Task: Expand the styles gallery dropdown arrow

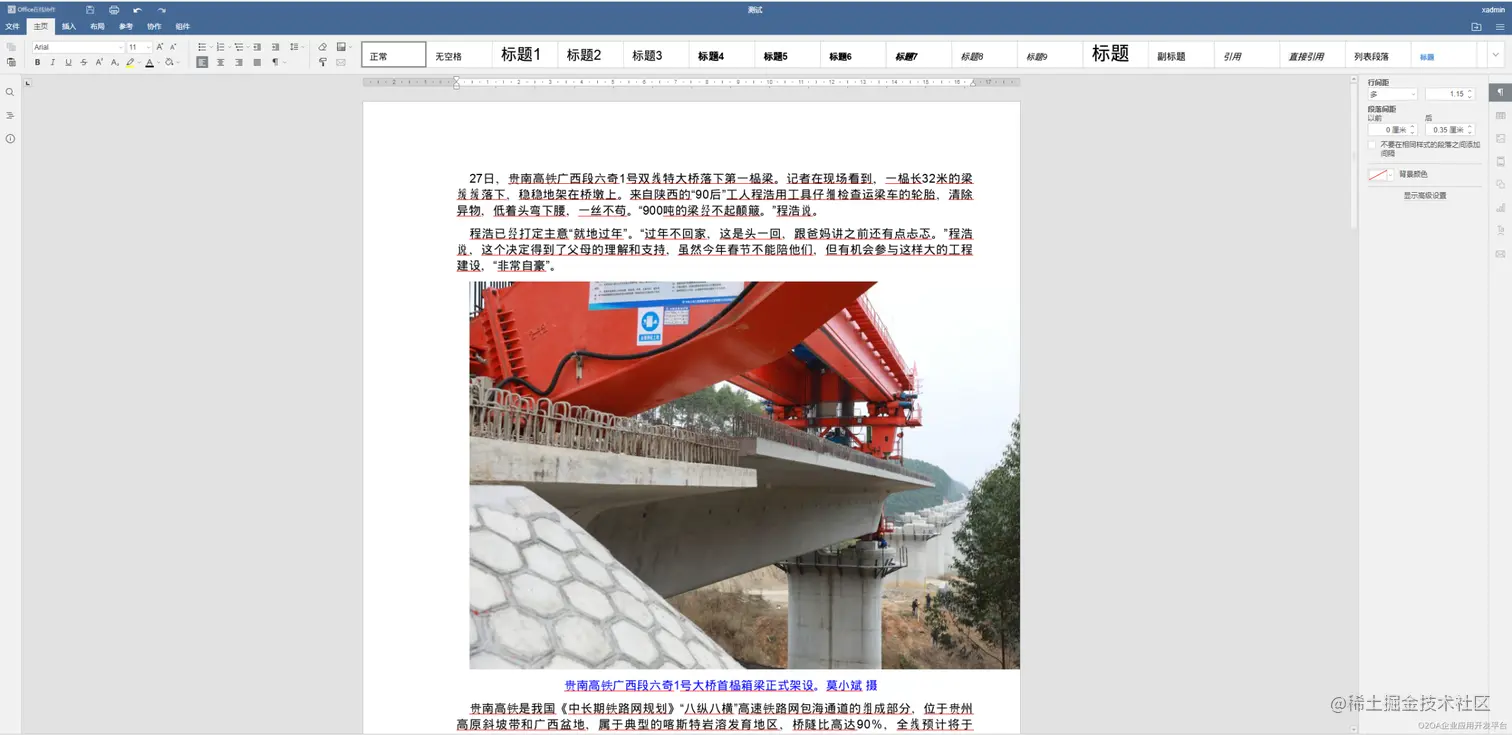Action: tap(1496, 55)
